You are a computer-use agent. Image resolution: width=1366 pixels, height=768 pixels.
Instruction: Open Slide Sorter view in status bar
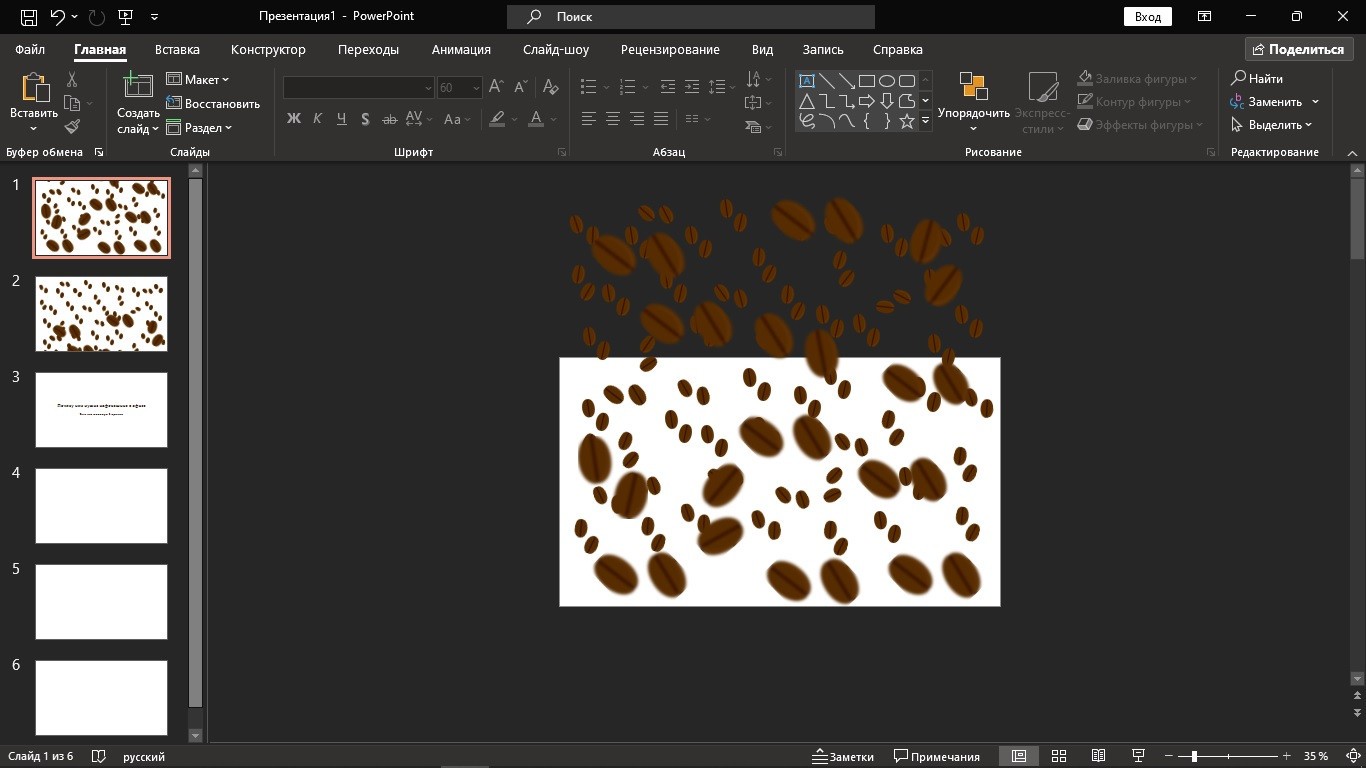tap(1059, 756)
